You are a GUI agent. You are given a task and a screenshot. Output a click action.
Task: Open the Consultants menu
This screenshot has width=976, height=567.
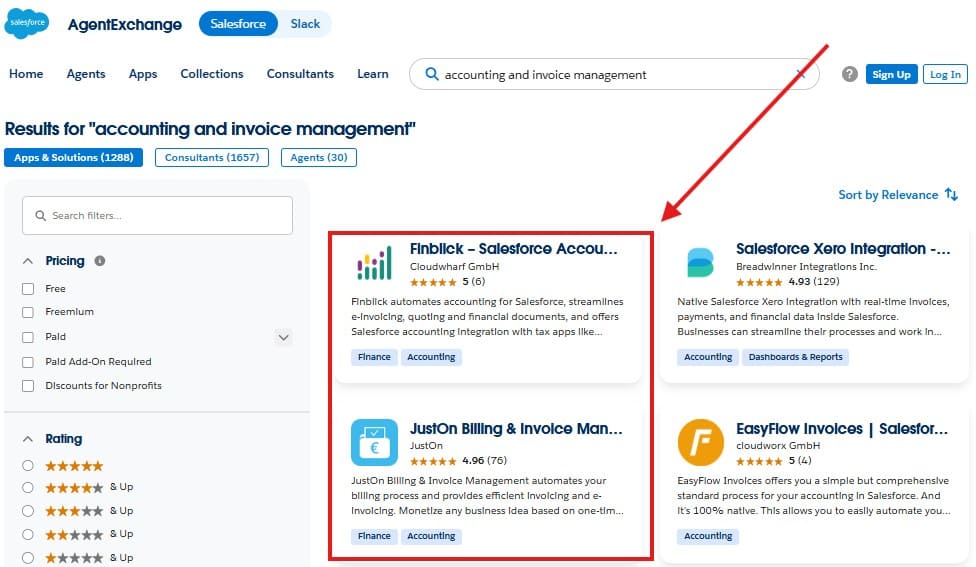point(300,73)
